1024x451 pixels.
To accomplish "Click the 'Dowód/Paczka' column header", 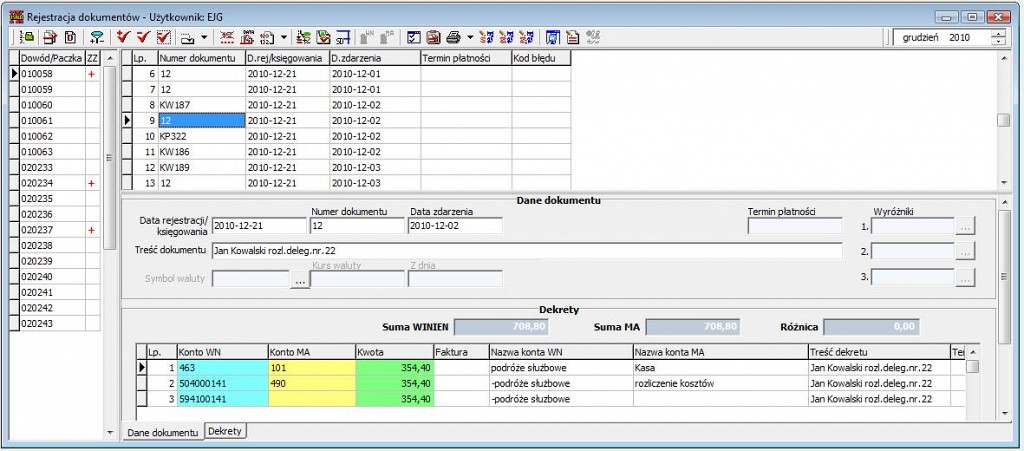I will (52, 59).
